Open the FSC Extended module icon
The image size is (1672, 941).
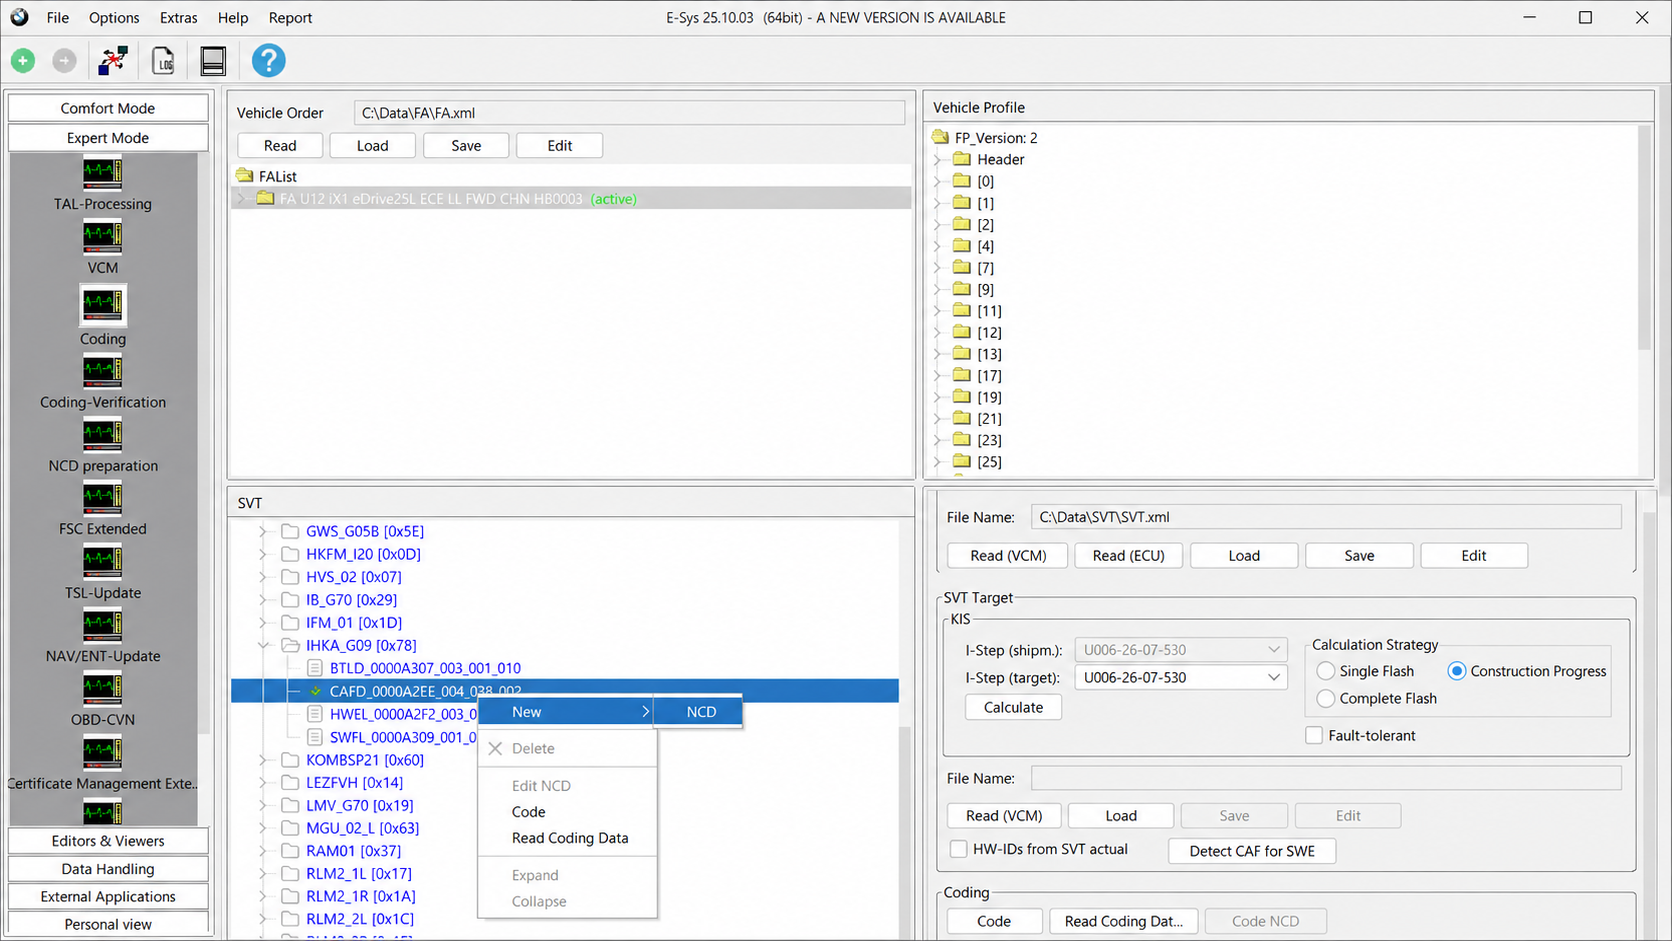point(102,498)
